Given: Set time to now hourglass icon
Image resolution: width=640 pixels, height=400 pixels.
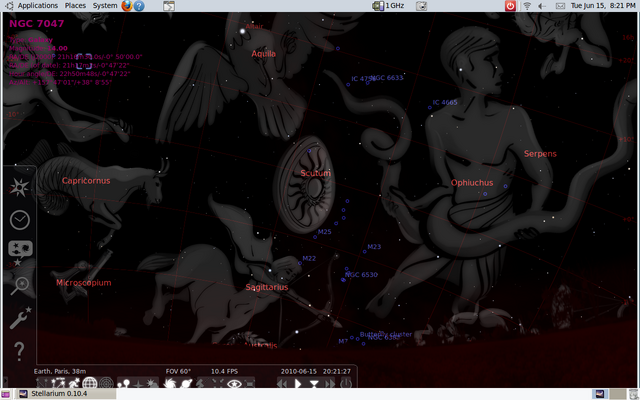Looking at the screenshot, I should (314, 383).
